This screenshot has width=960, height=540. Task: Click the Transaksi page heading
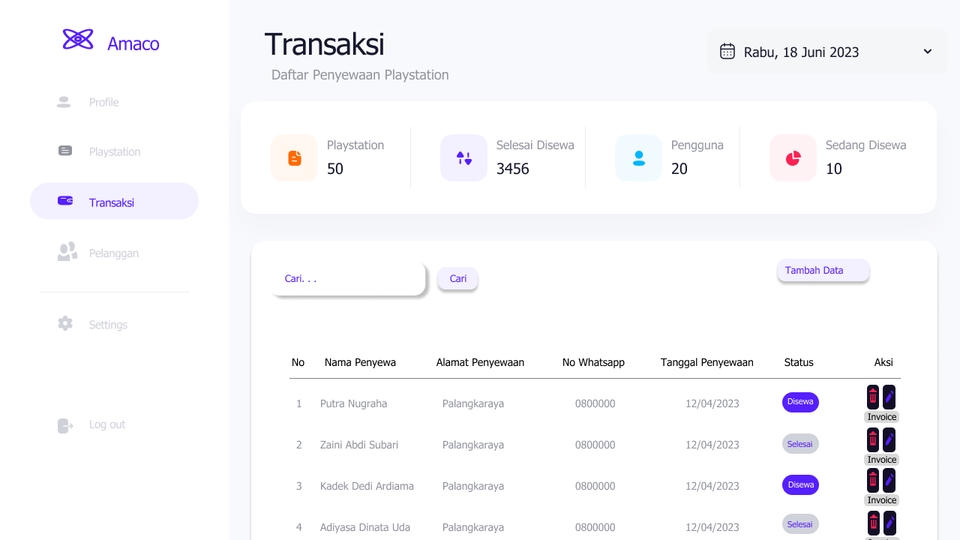[324, 44]
